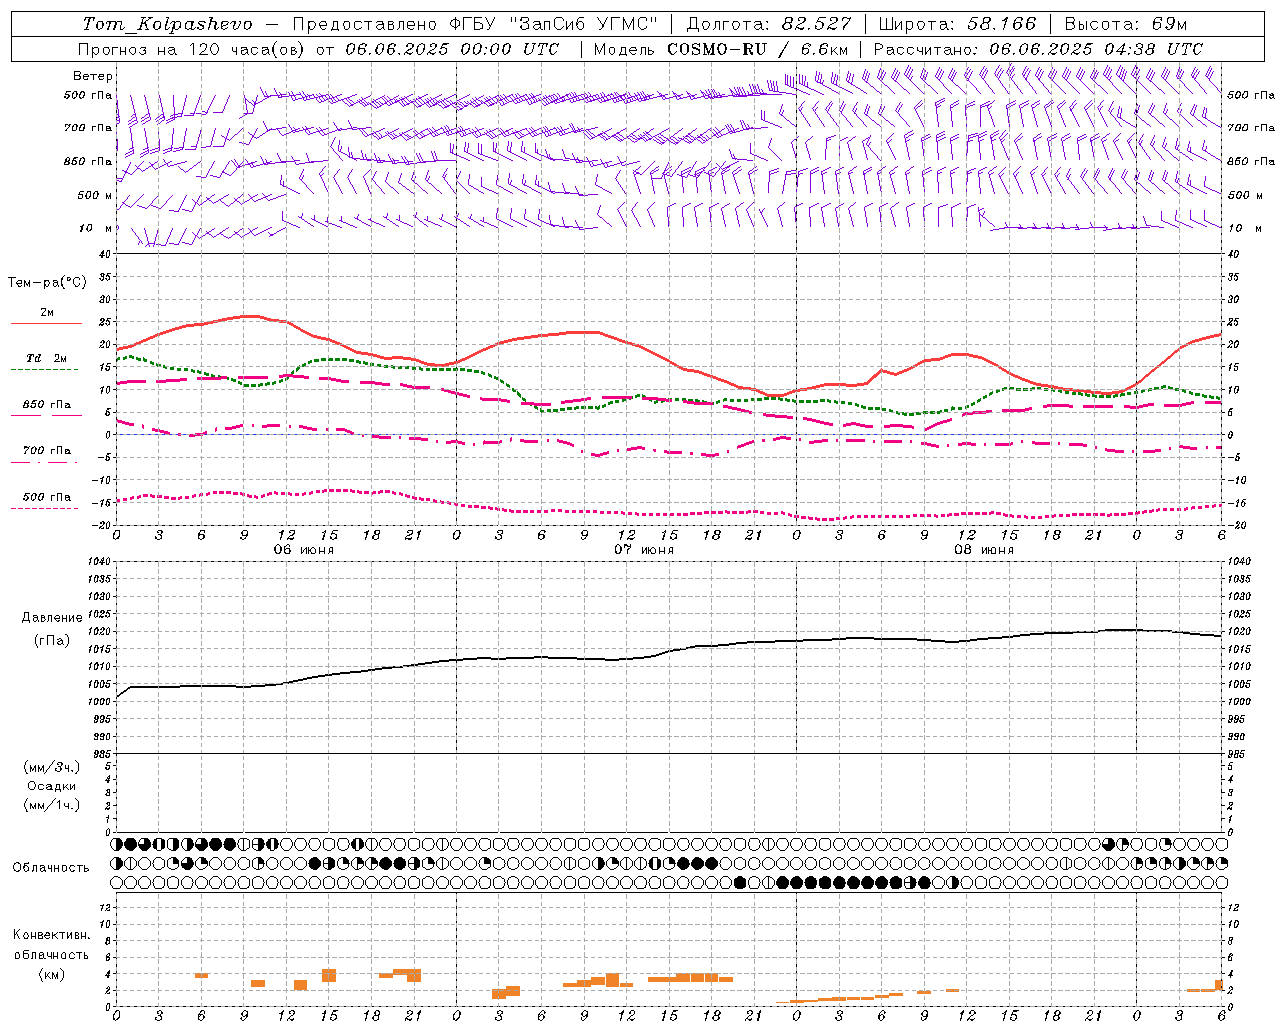The width and height of the screenshot is (1280, 1024).
Task: Click the 700 гПа temperature legend entry
Action: click(47, 451)
